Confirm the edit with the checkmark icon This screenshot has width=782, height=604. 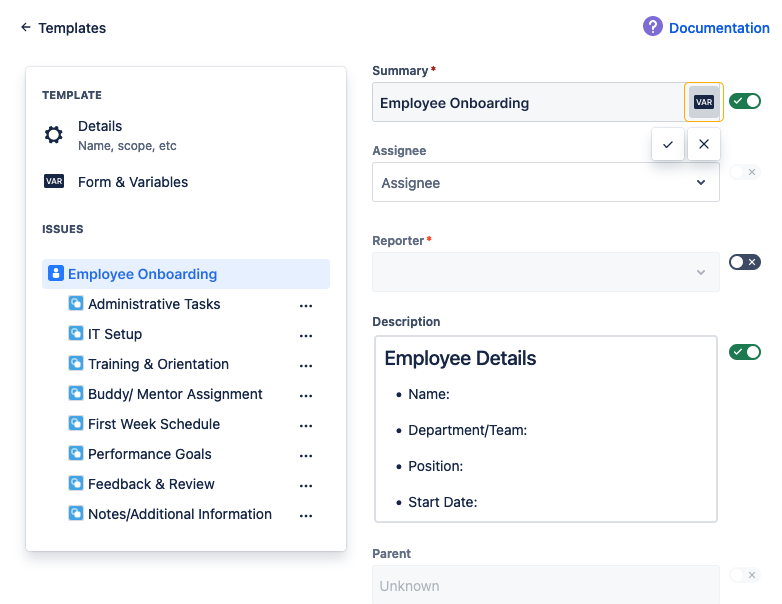pos(668,144)
